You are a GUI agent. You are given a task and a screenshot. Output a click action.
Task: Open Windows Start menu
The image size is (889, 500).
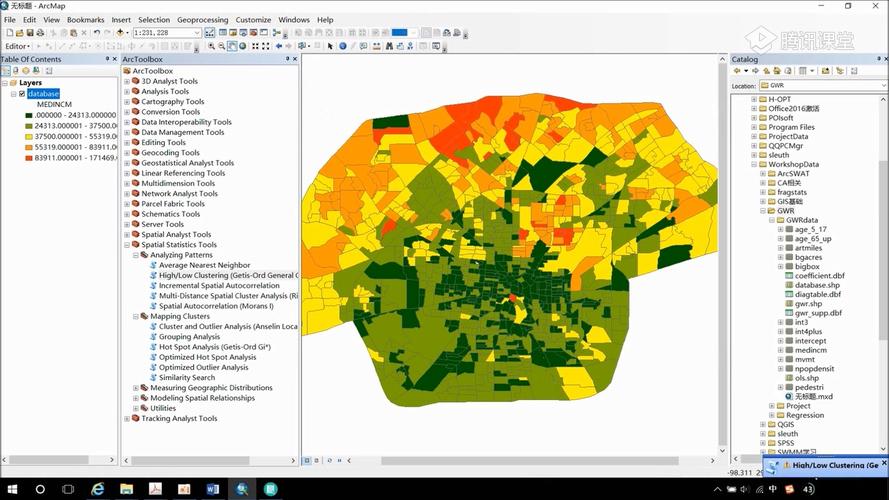[12, 489]
